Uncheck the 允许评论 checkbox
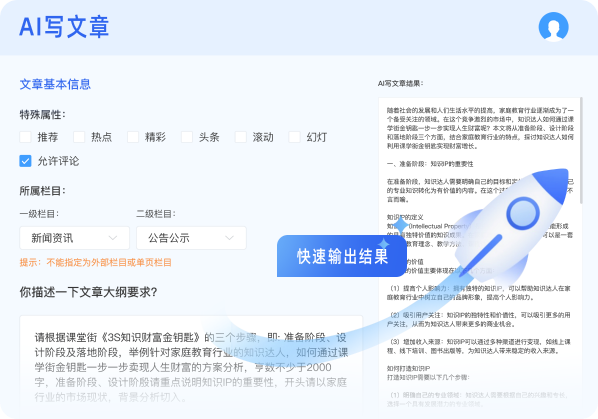The width and height of the screenshot is (598, 419). (x=25, y=161)
